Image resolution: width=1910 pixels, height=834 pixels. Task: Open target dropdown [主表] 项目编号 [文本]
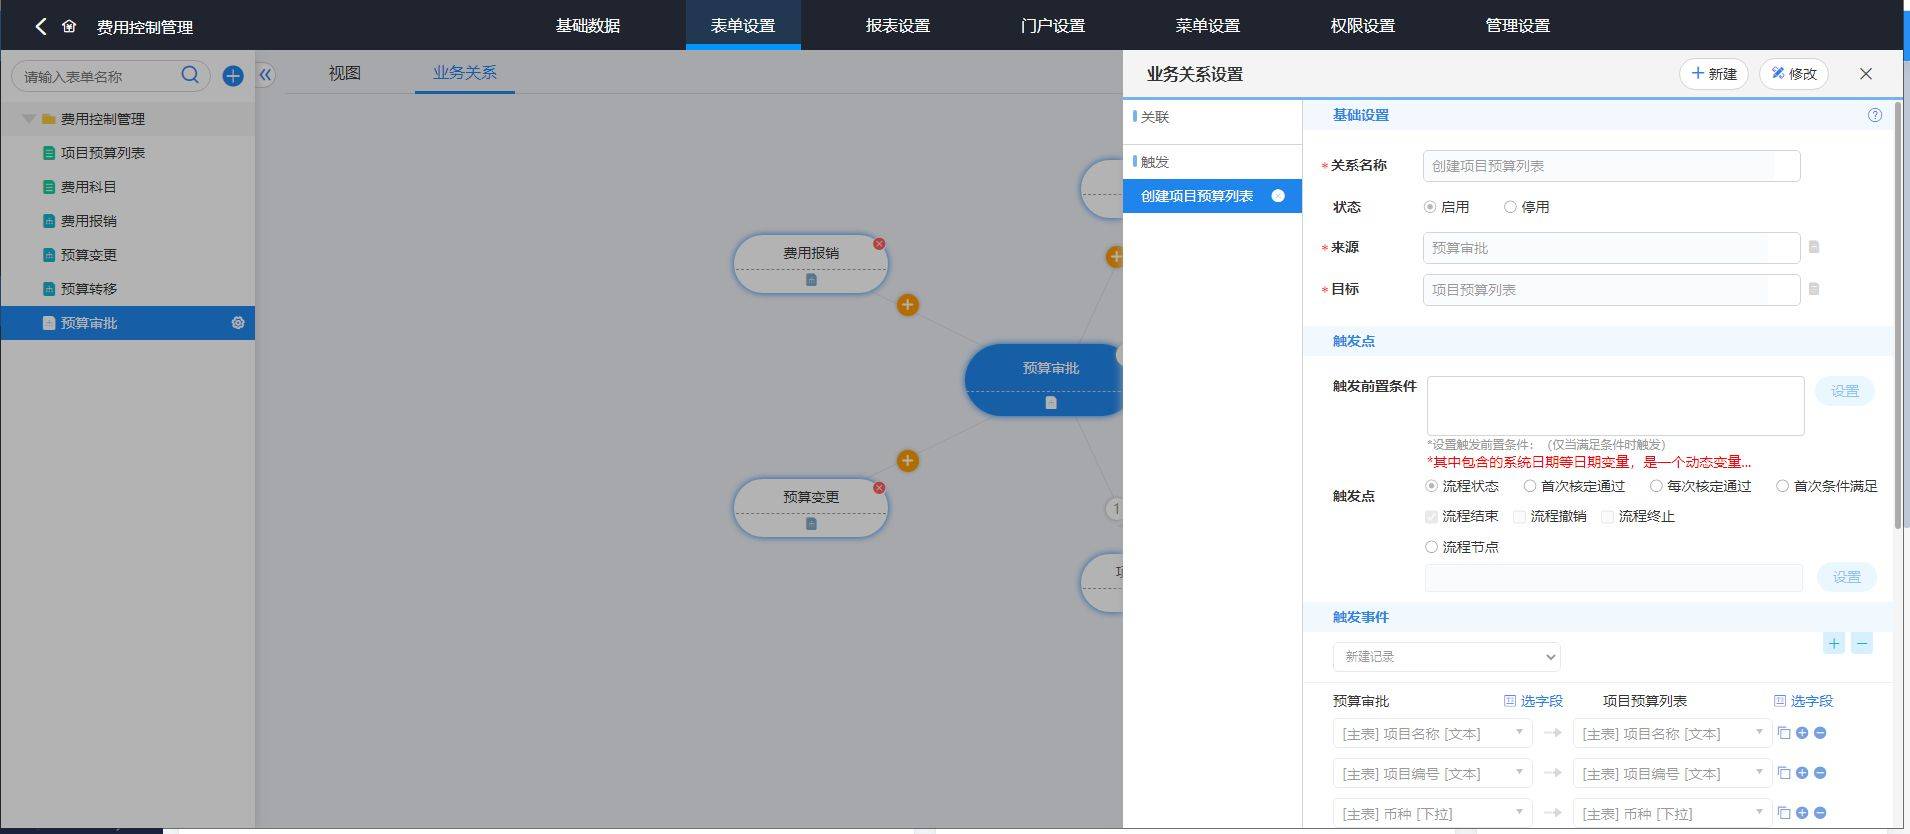1672,774
